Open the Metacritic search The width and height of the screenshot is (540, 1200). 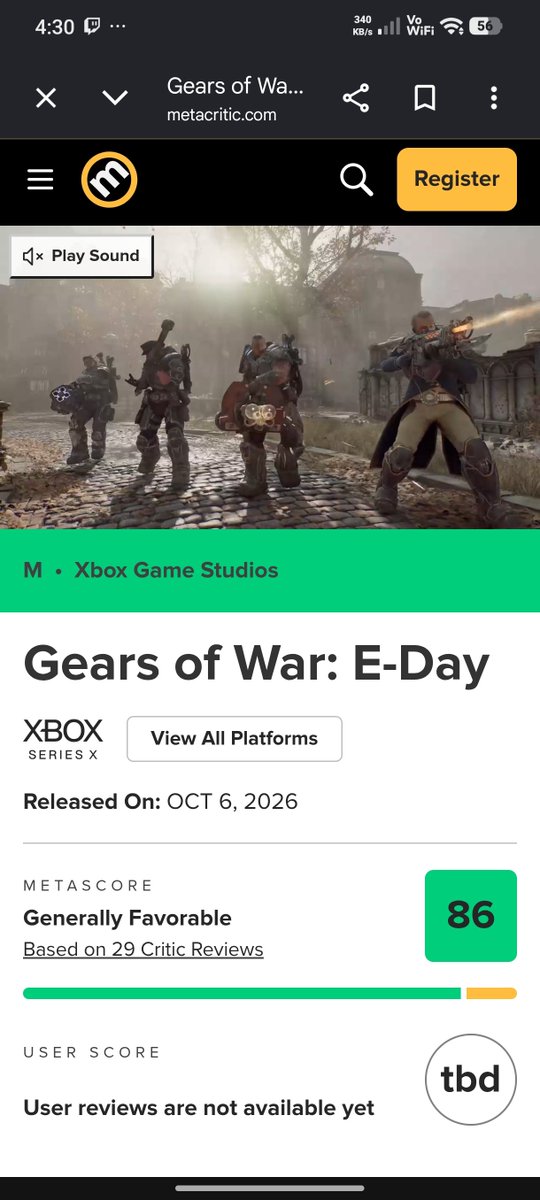356,180
